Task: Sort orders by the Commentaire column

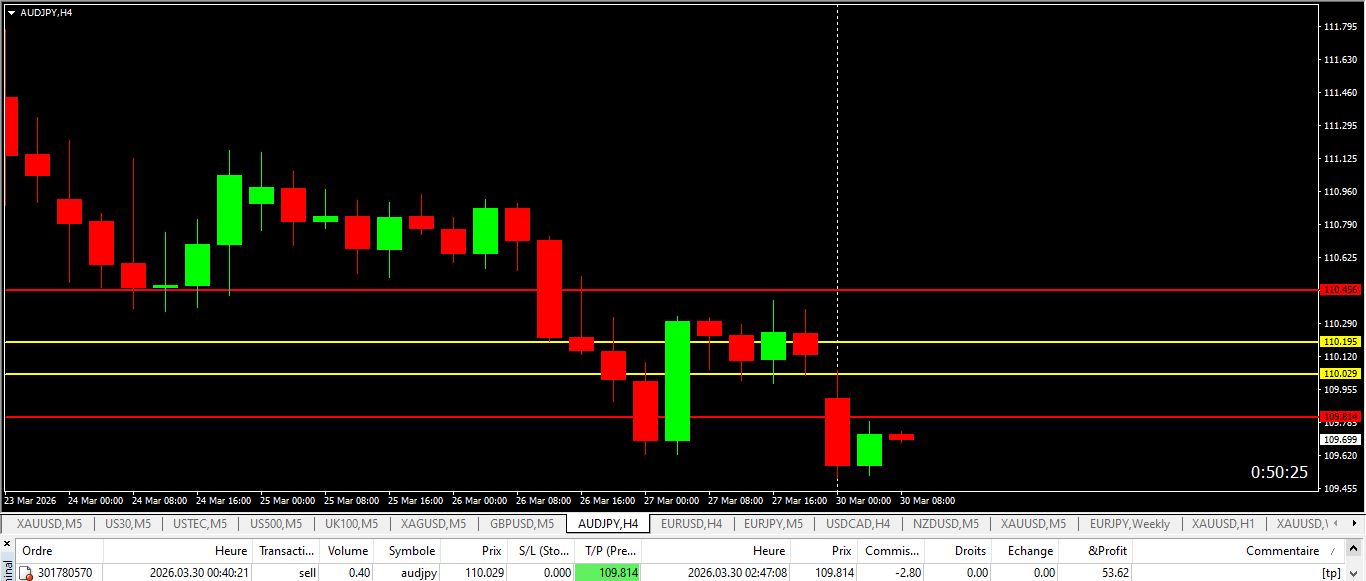Action: 1282,551
